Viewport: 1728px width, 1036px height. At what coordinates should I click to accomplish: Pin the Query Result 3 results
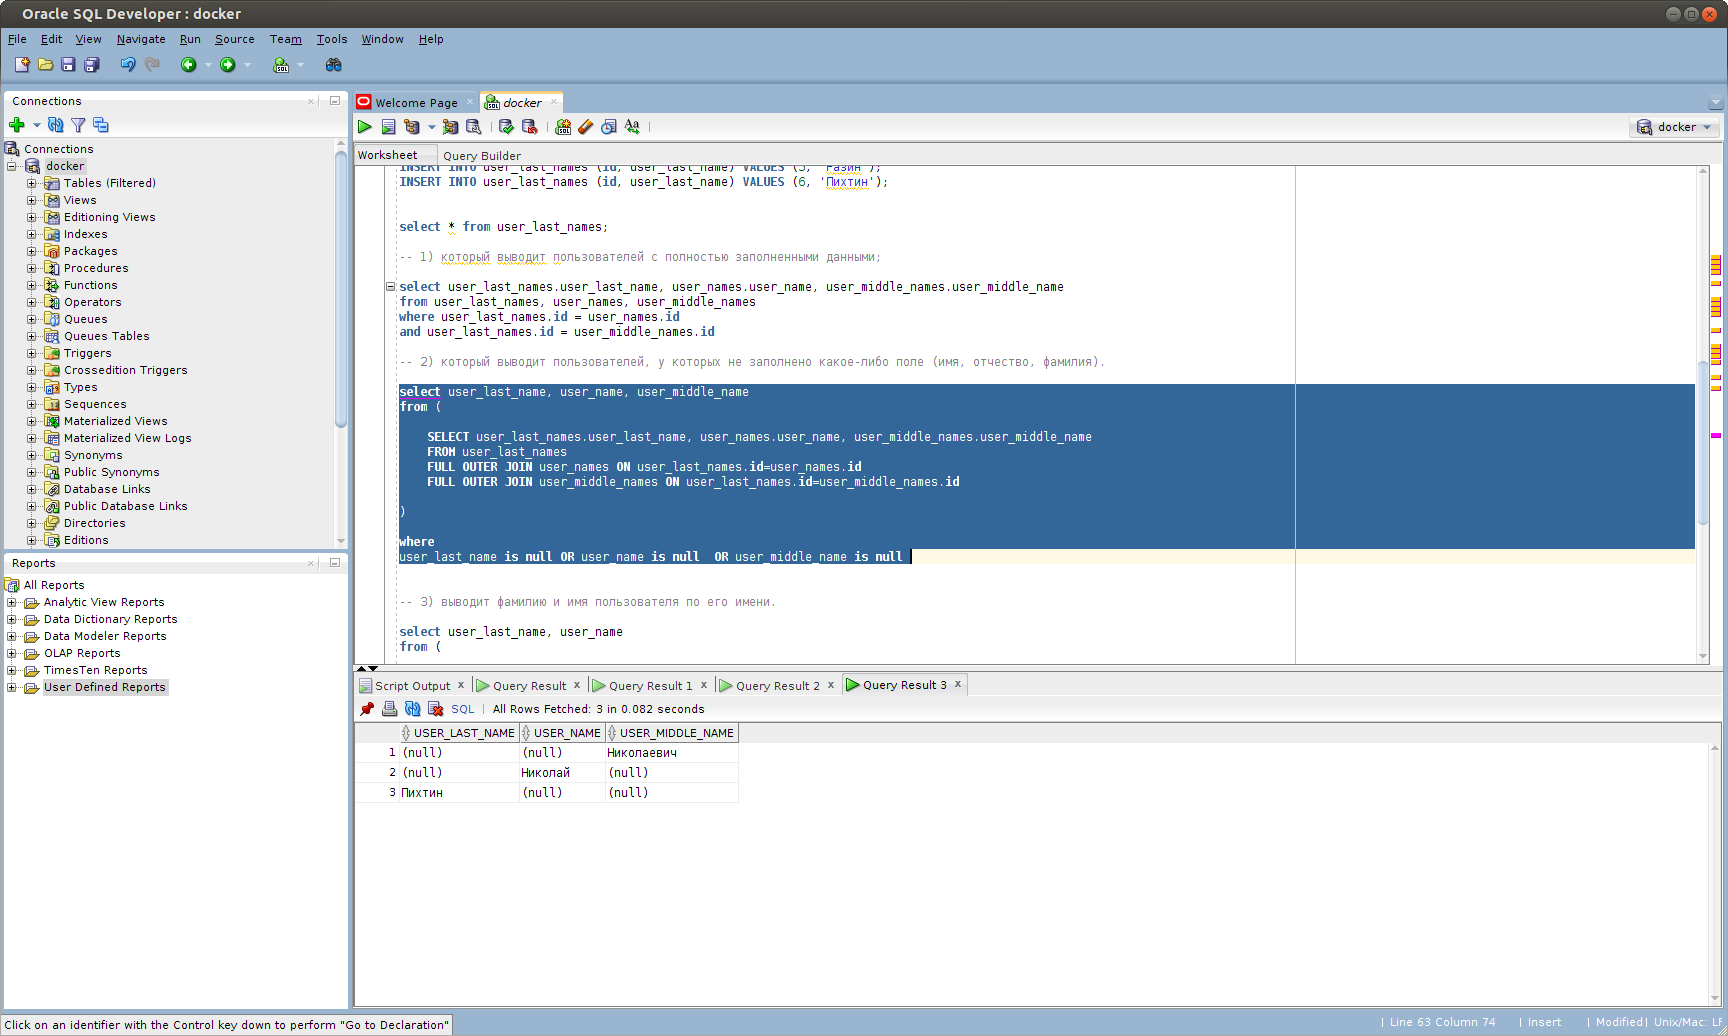[367, 708]
